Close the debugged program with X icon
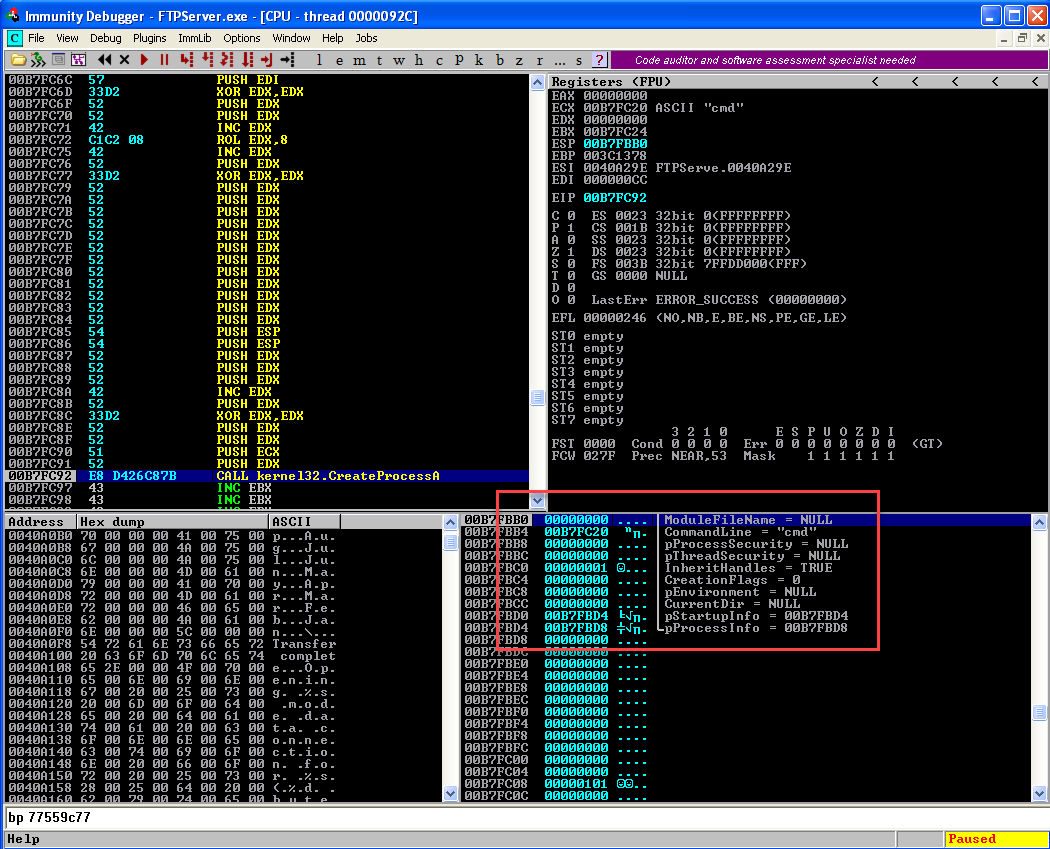 [x=124, y=60]
